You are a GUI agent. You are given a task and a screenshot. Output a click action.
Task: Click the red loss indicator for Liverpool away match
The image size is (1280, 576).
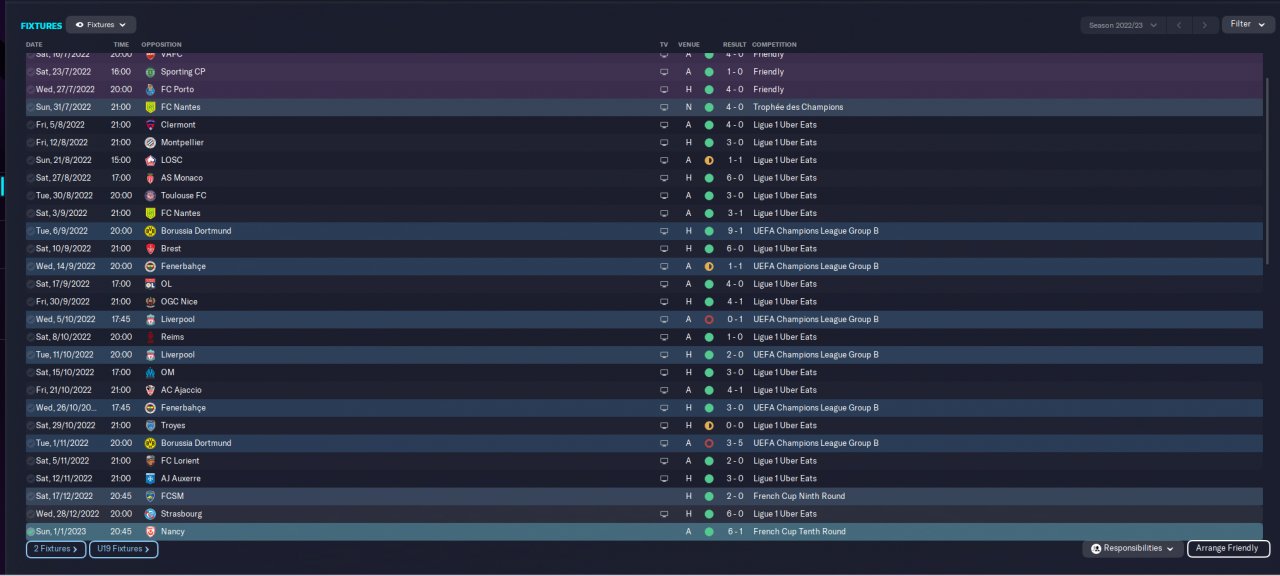tap(709, 319)
